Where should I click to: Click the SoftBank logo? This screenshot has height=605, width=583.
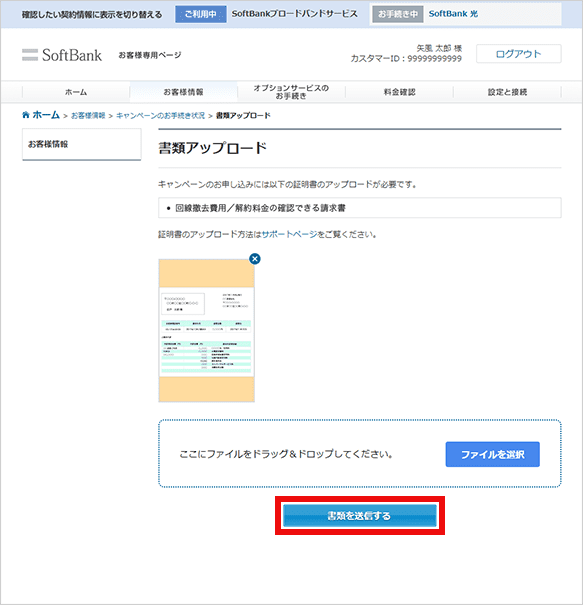pos(62,55)
